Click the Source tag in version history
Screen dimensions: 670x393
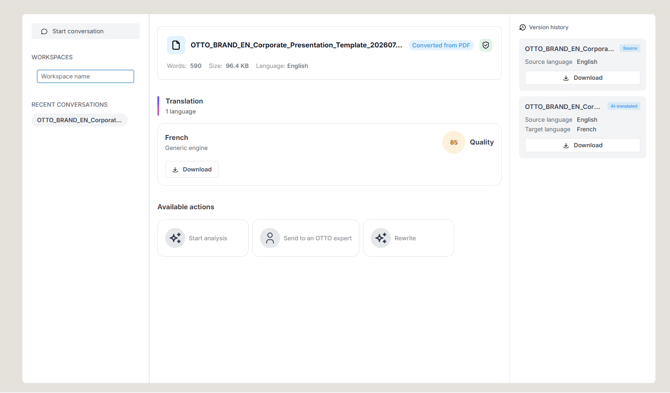[630, 48]
